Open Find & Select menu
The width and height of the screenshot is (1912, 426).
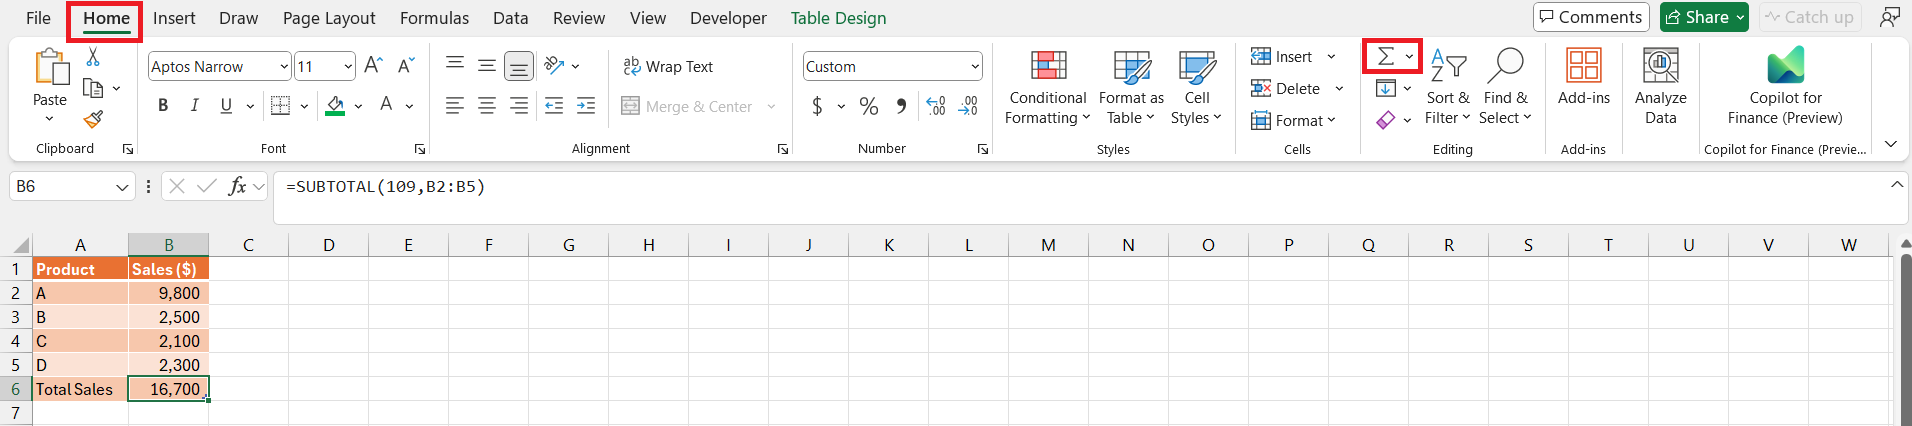[1505, 86]
